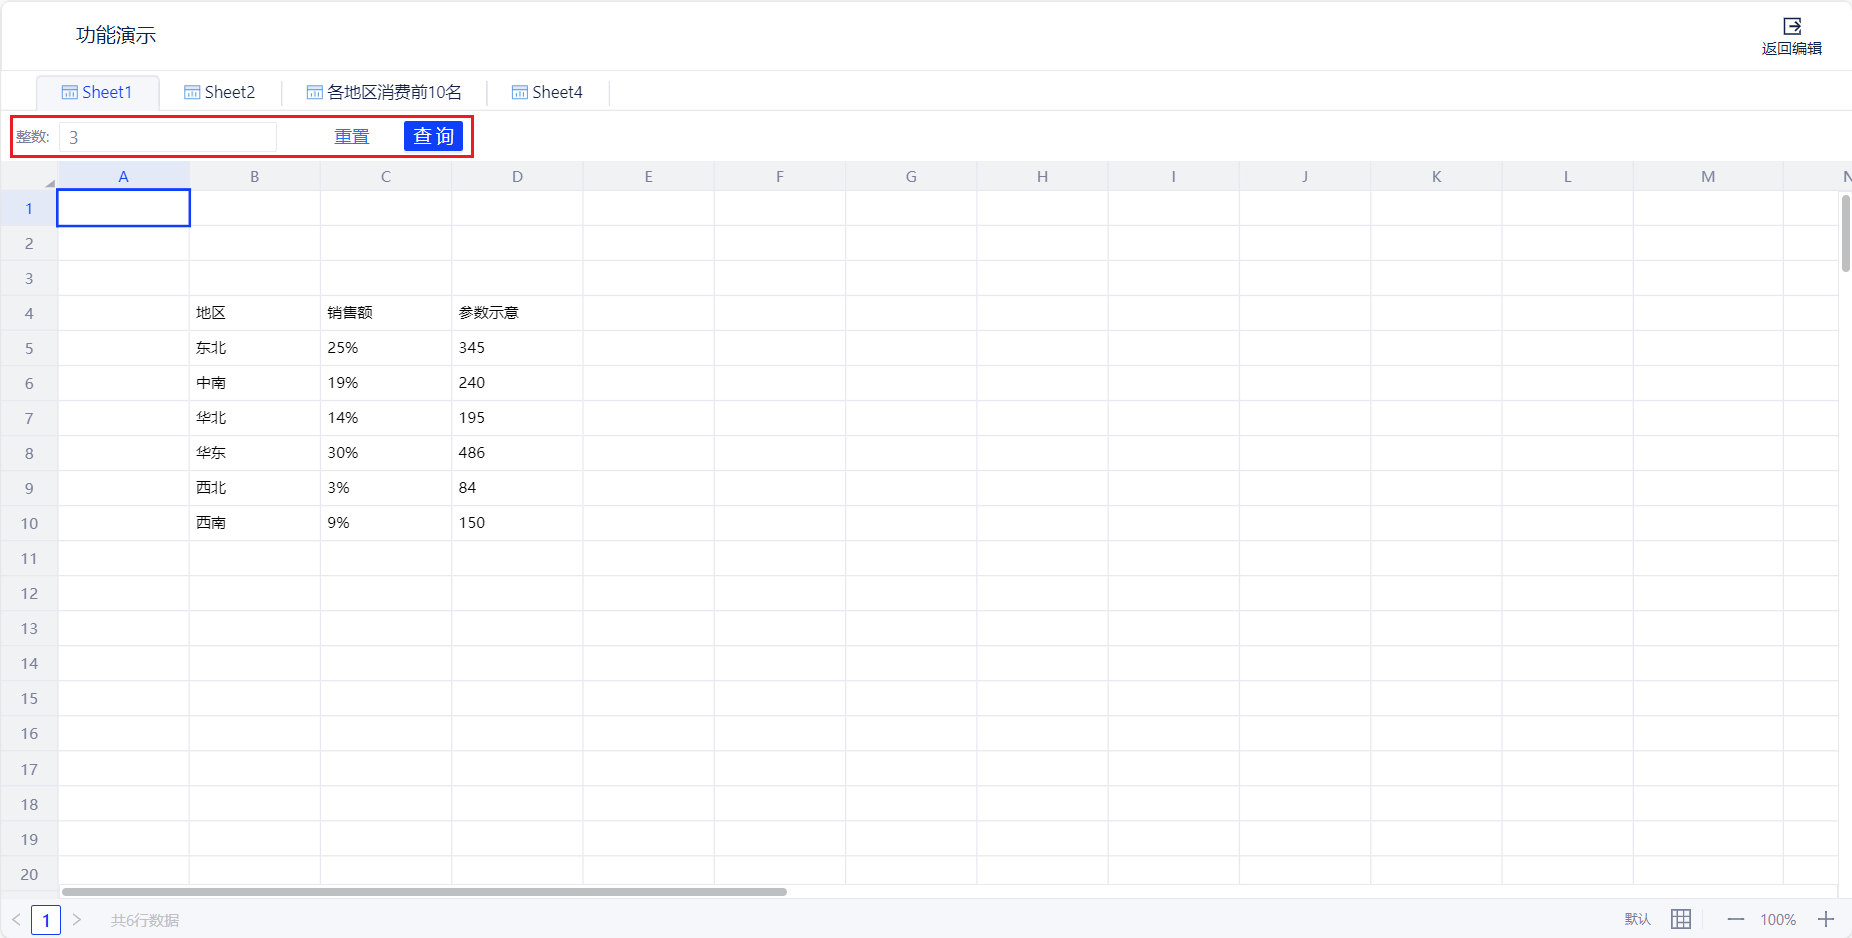Zoom in using the plus icon
The width and height of the screenshot is (1852, 938).
click(x=1826, y=919)
